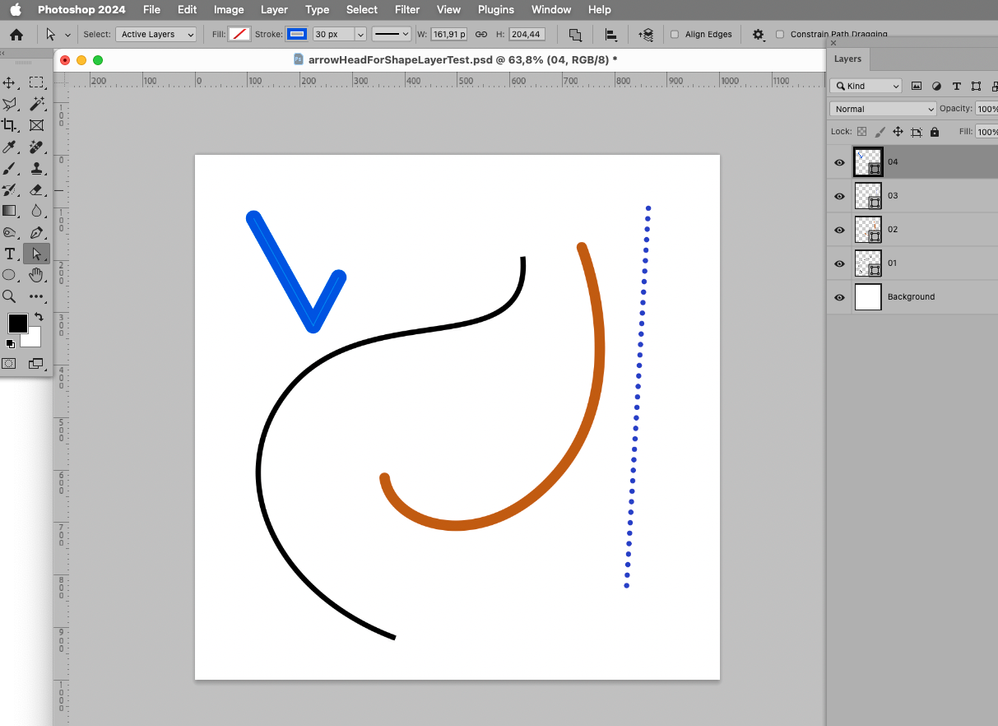Activate the Horizontal Type tool

click(10, 254)
